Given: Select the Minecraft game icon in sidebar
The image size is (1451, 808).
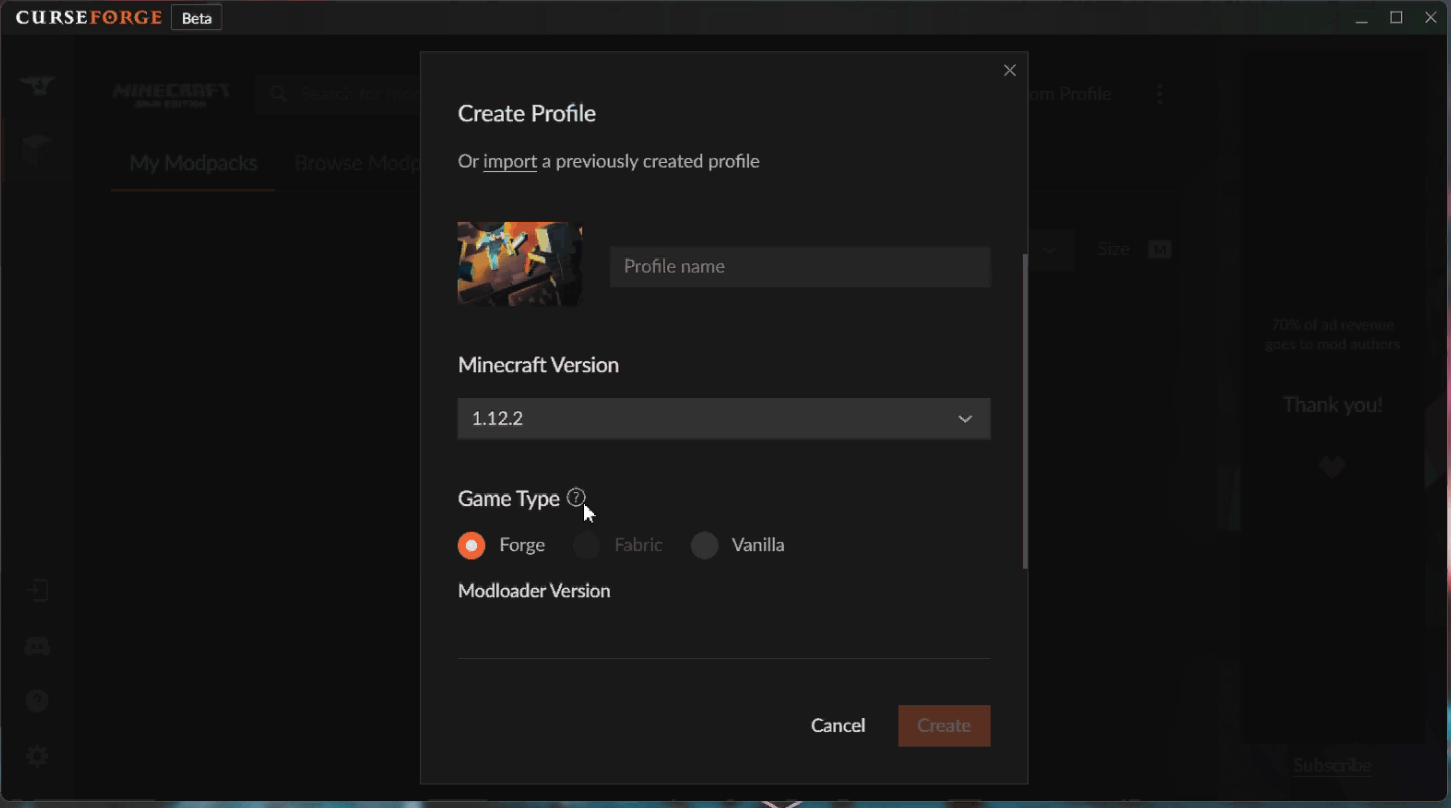Looking at the screenshot, I should [37, 152].
